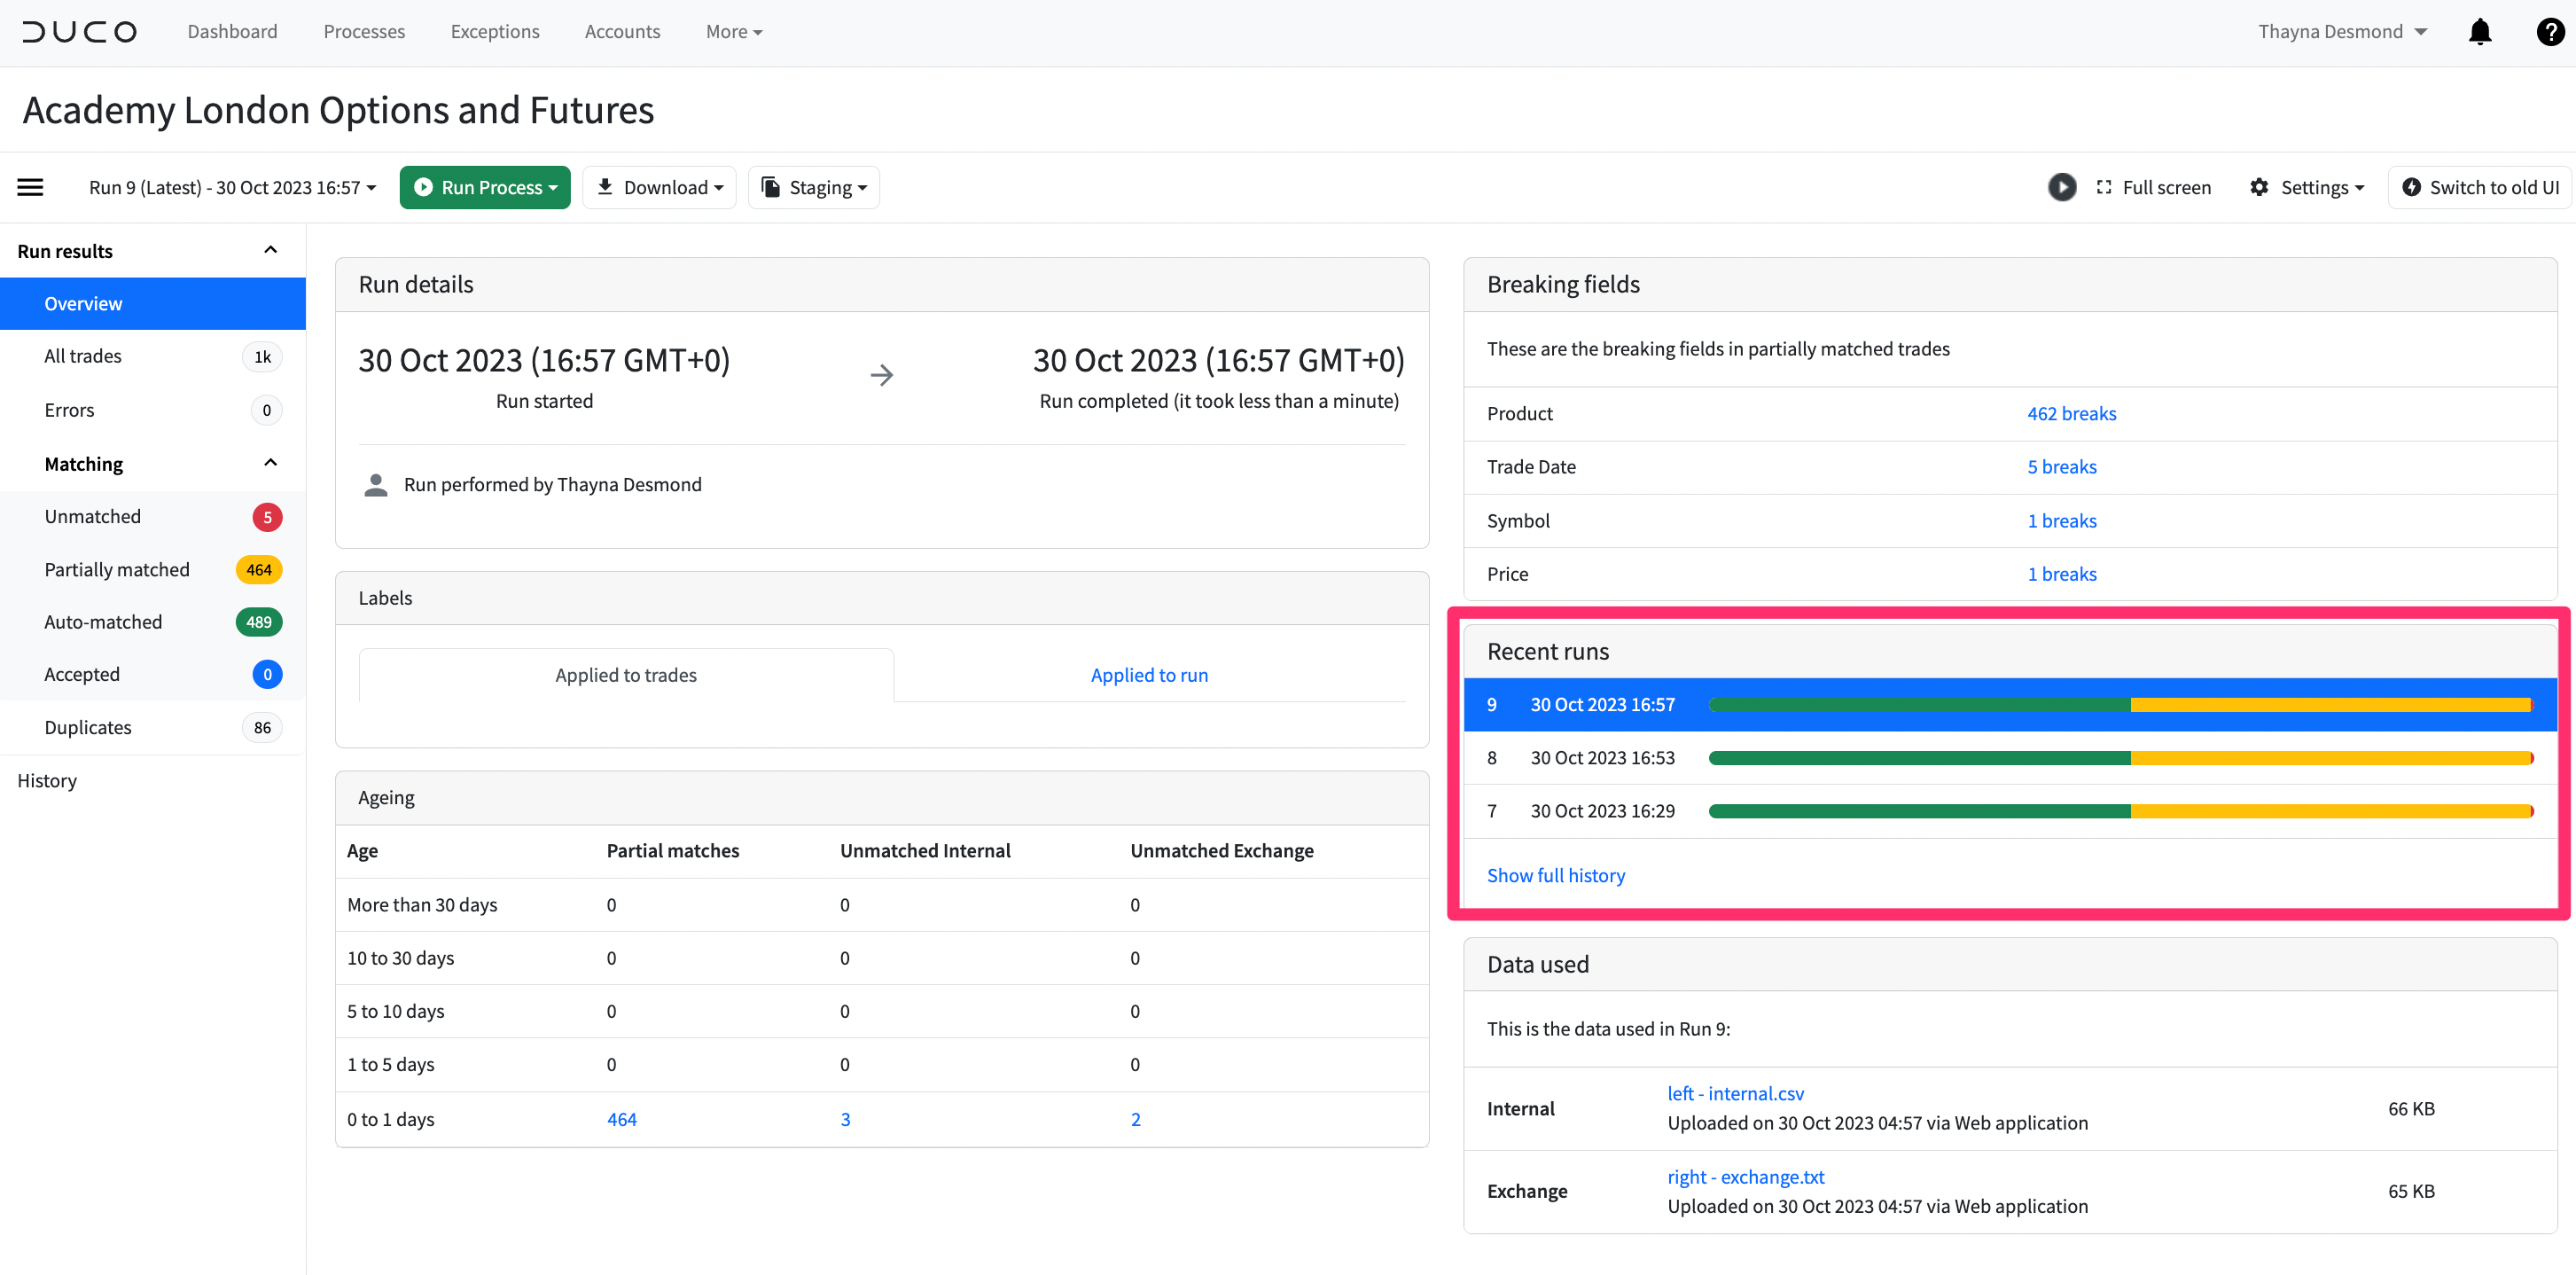The image size is (2576, 1275).
Task: Open All trades in the sidebar
Action: 153,356
